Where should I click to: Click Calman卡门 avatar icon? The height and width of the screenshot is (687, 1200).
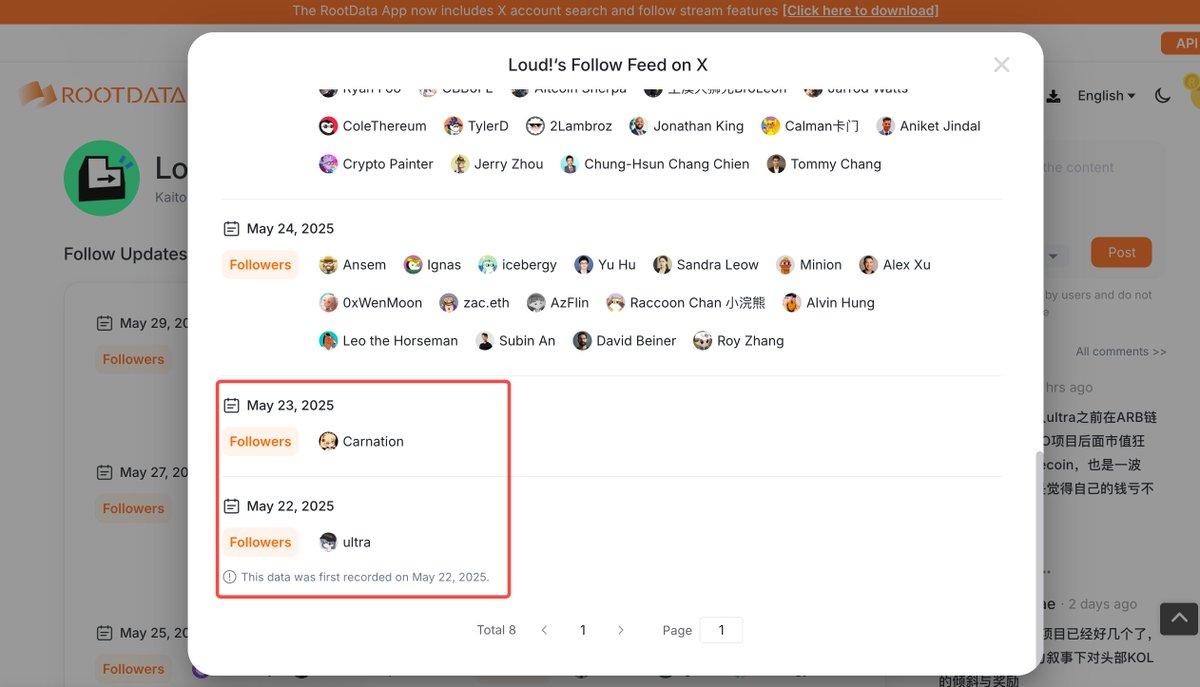pyautogui.click(x=770, y=126)
